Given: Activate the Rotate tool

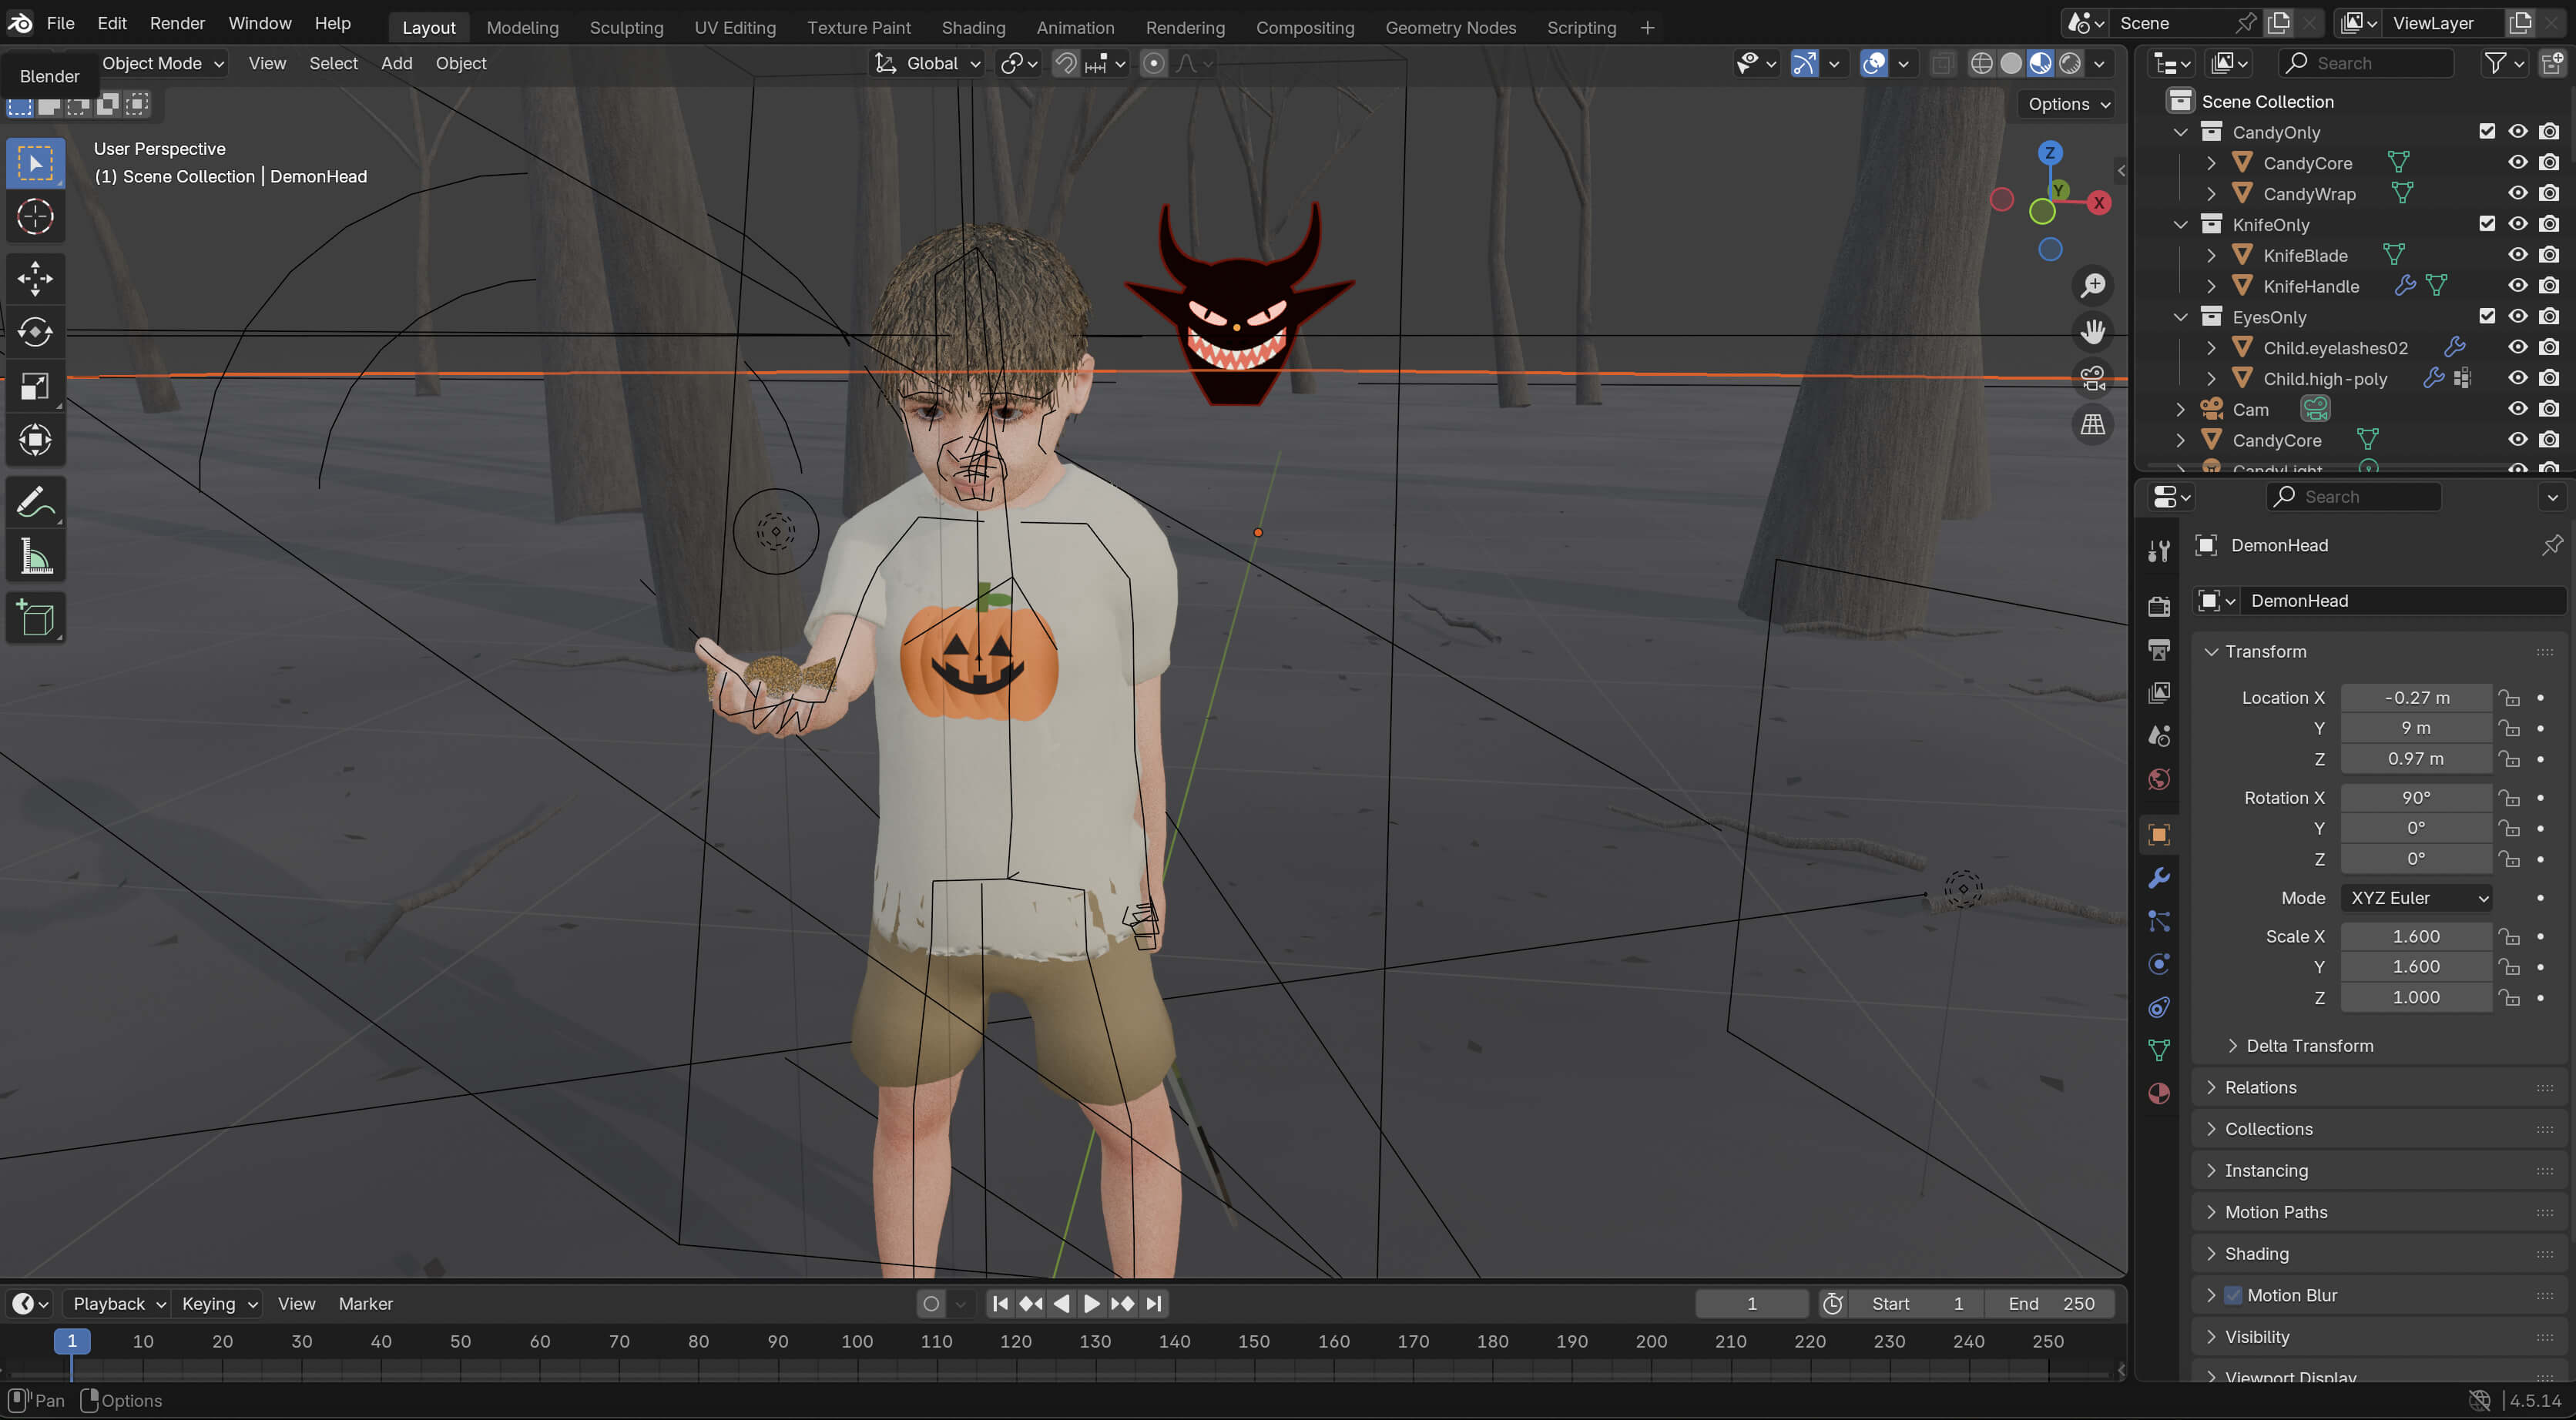Looking at the screenshot, I should pyautogui.click(x=35, y=332).
